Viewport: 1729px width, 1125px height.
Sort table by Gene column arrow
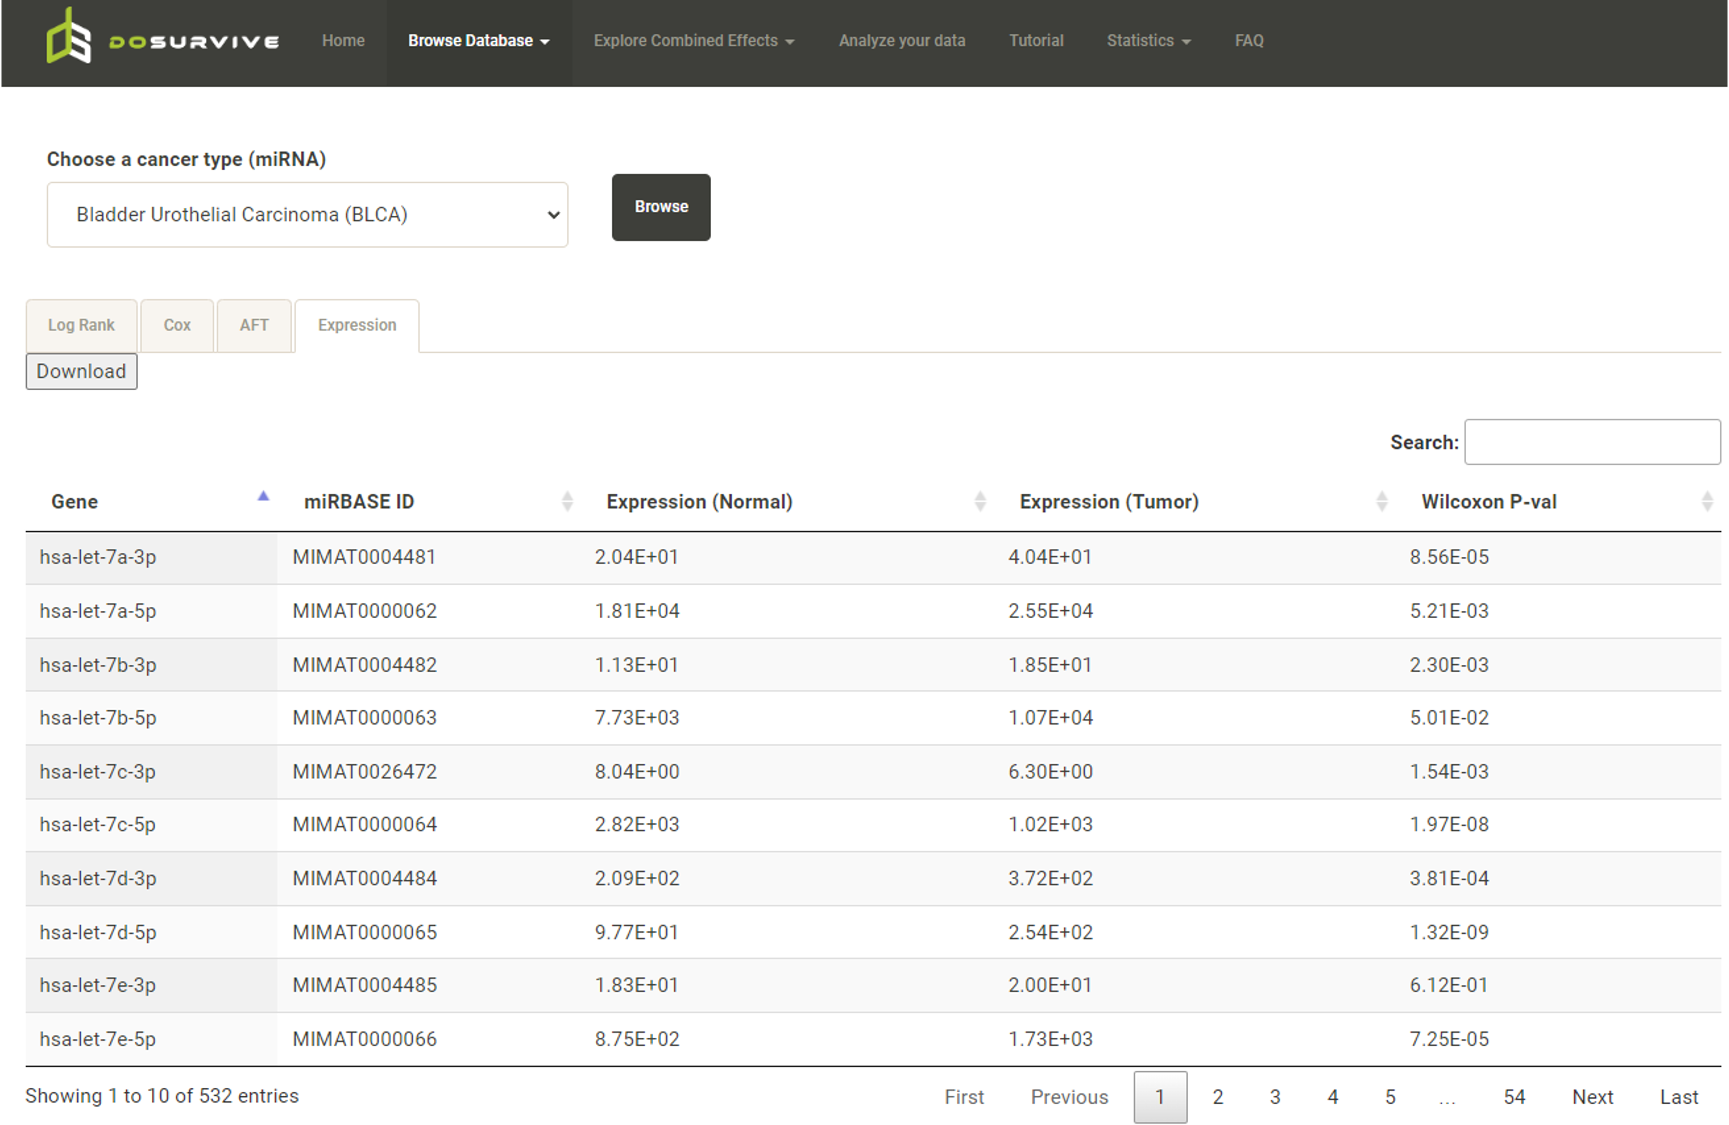[x=263, y=497]
